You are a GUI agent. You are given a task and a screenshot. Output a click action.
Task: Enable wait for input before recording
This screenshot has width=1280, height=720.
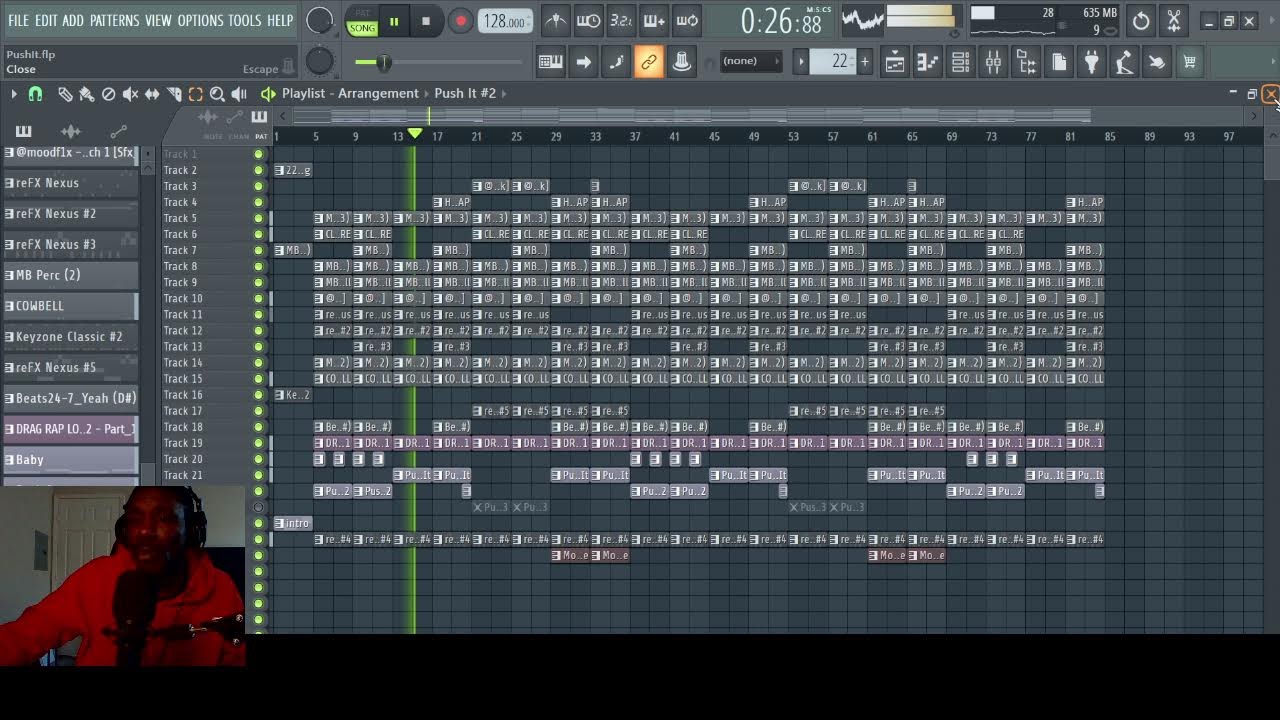(589, 21)
